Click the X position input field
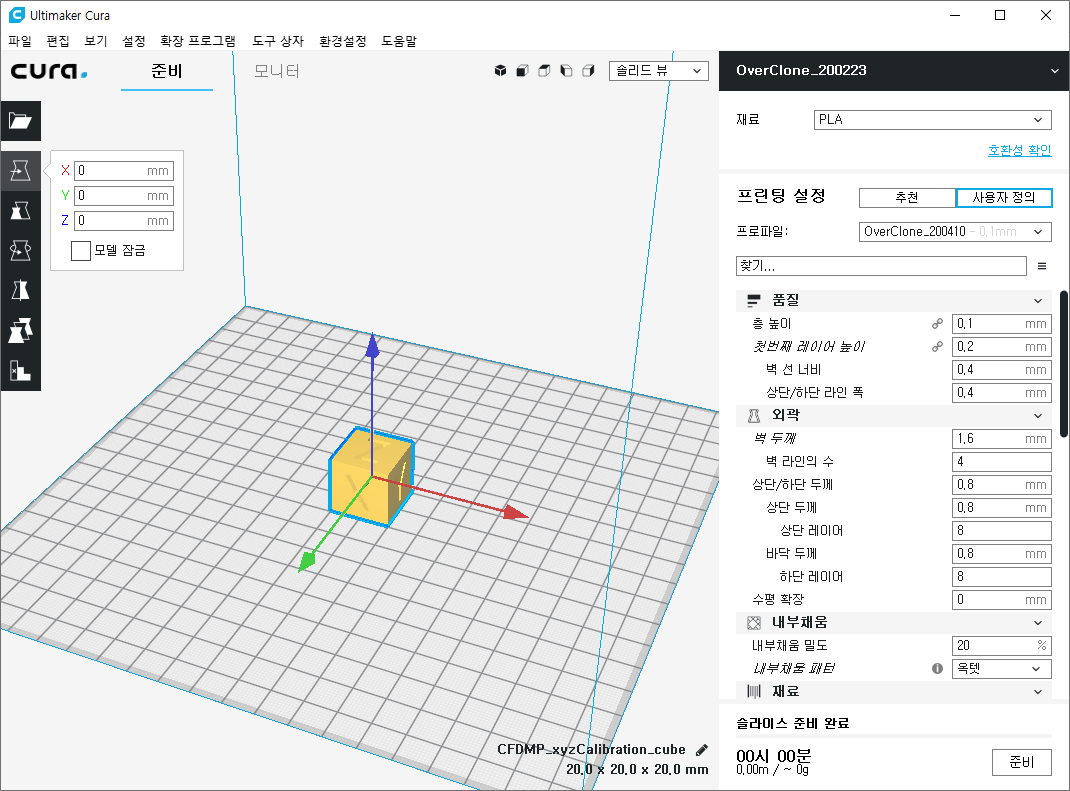This screenshot has height=791, width=1070. pyautogui.click(x=124, y=171)
